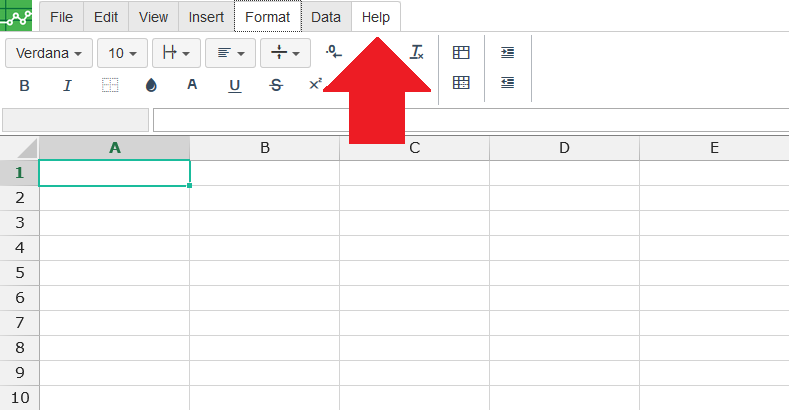
Task: Expand the font size 10 dropdown
Action: click(x=122, y=53)
